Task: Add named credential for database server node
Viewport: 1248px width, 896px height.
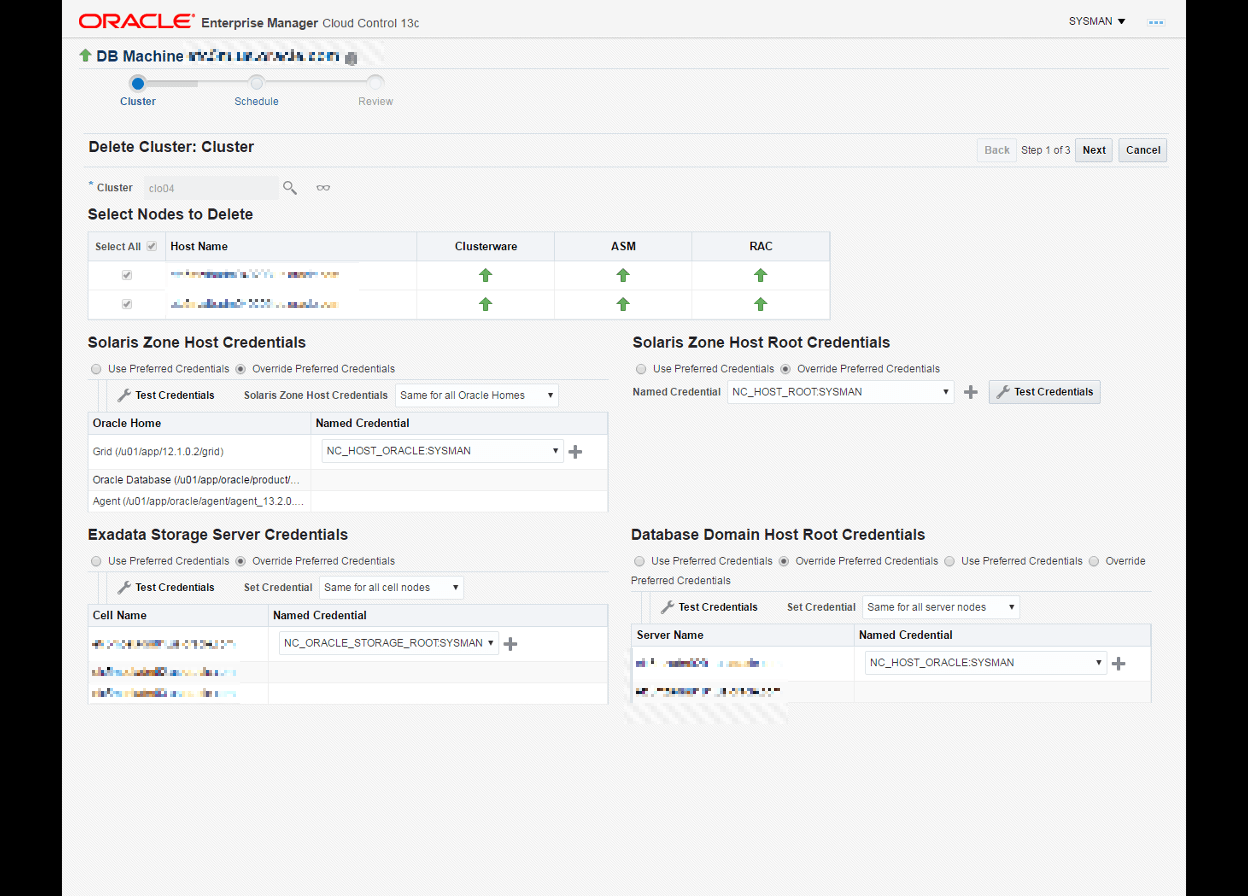Action: click(x=1119, y=663)
